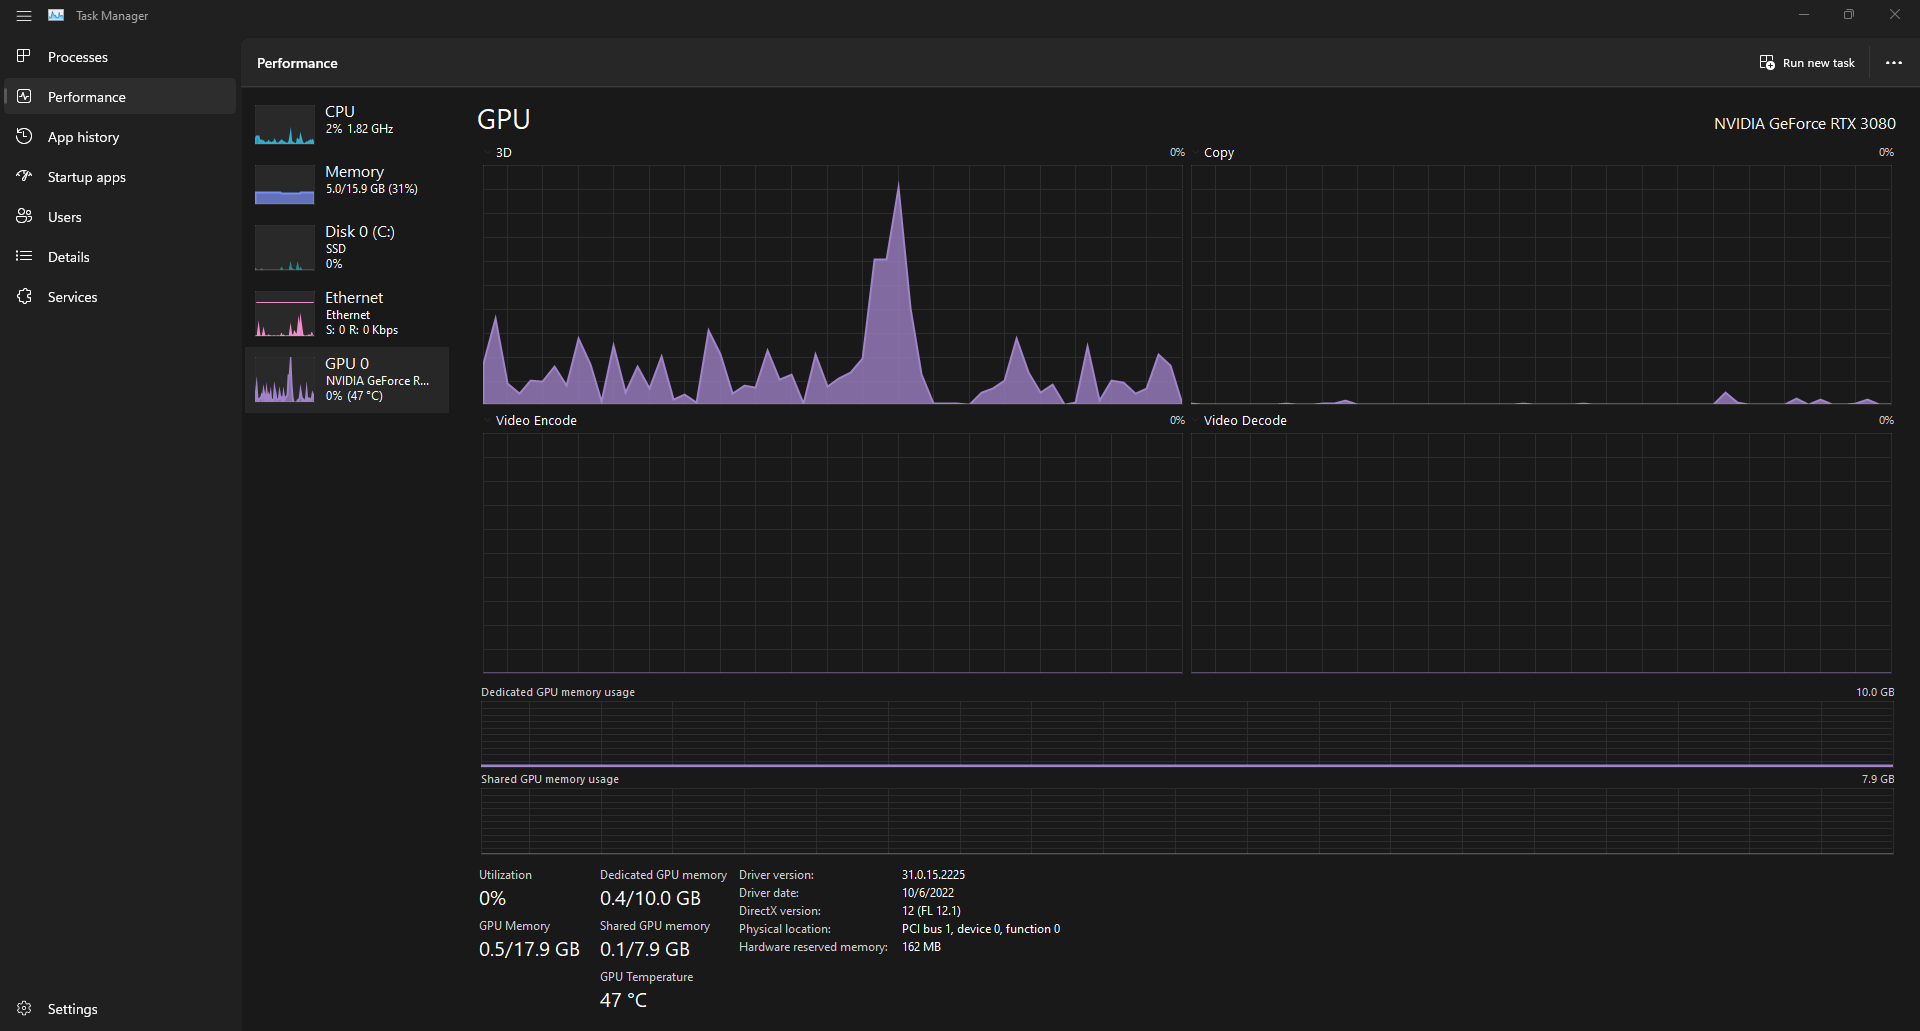1920x1031 pixels.
Task: Click the App history clock icon
Action: click(24, 136)
